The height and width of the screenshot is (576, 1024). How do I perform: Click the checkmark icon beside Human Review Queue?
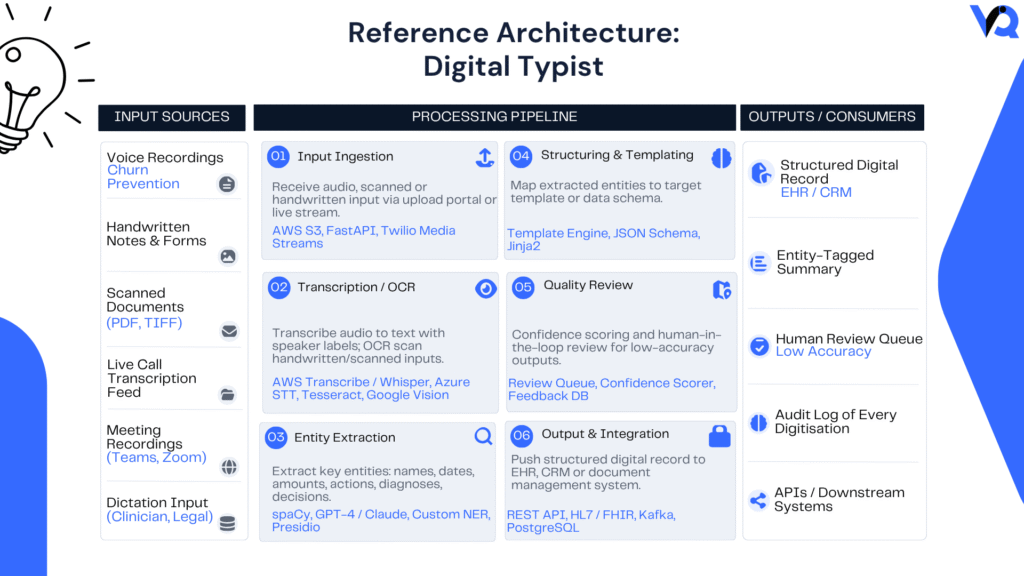760,346
